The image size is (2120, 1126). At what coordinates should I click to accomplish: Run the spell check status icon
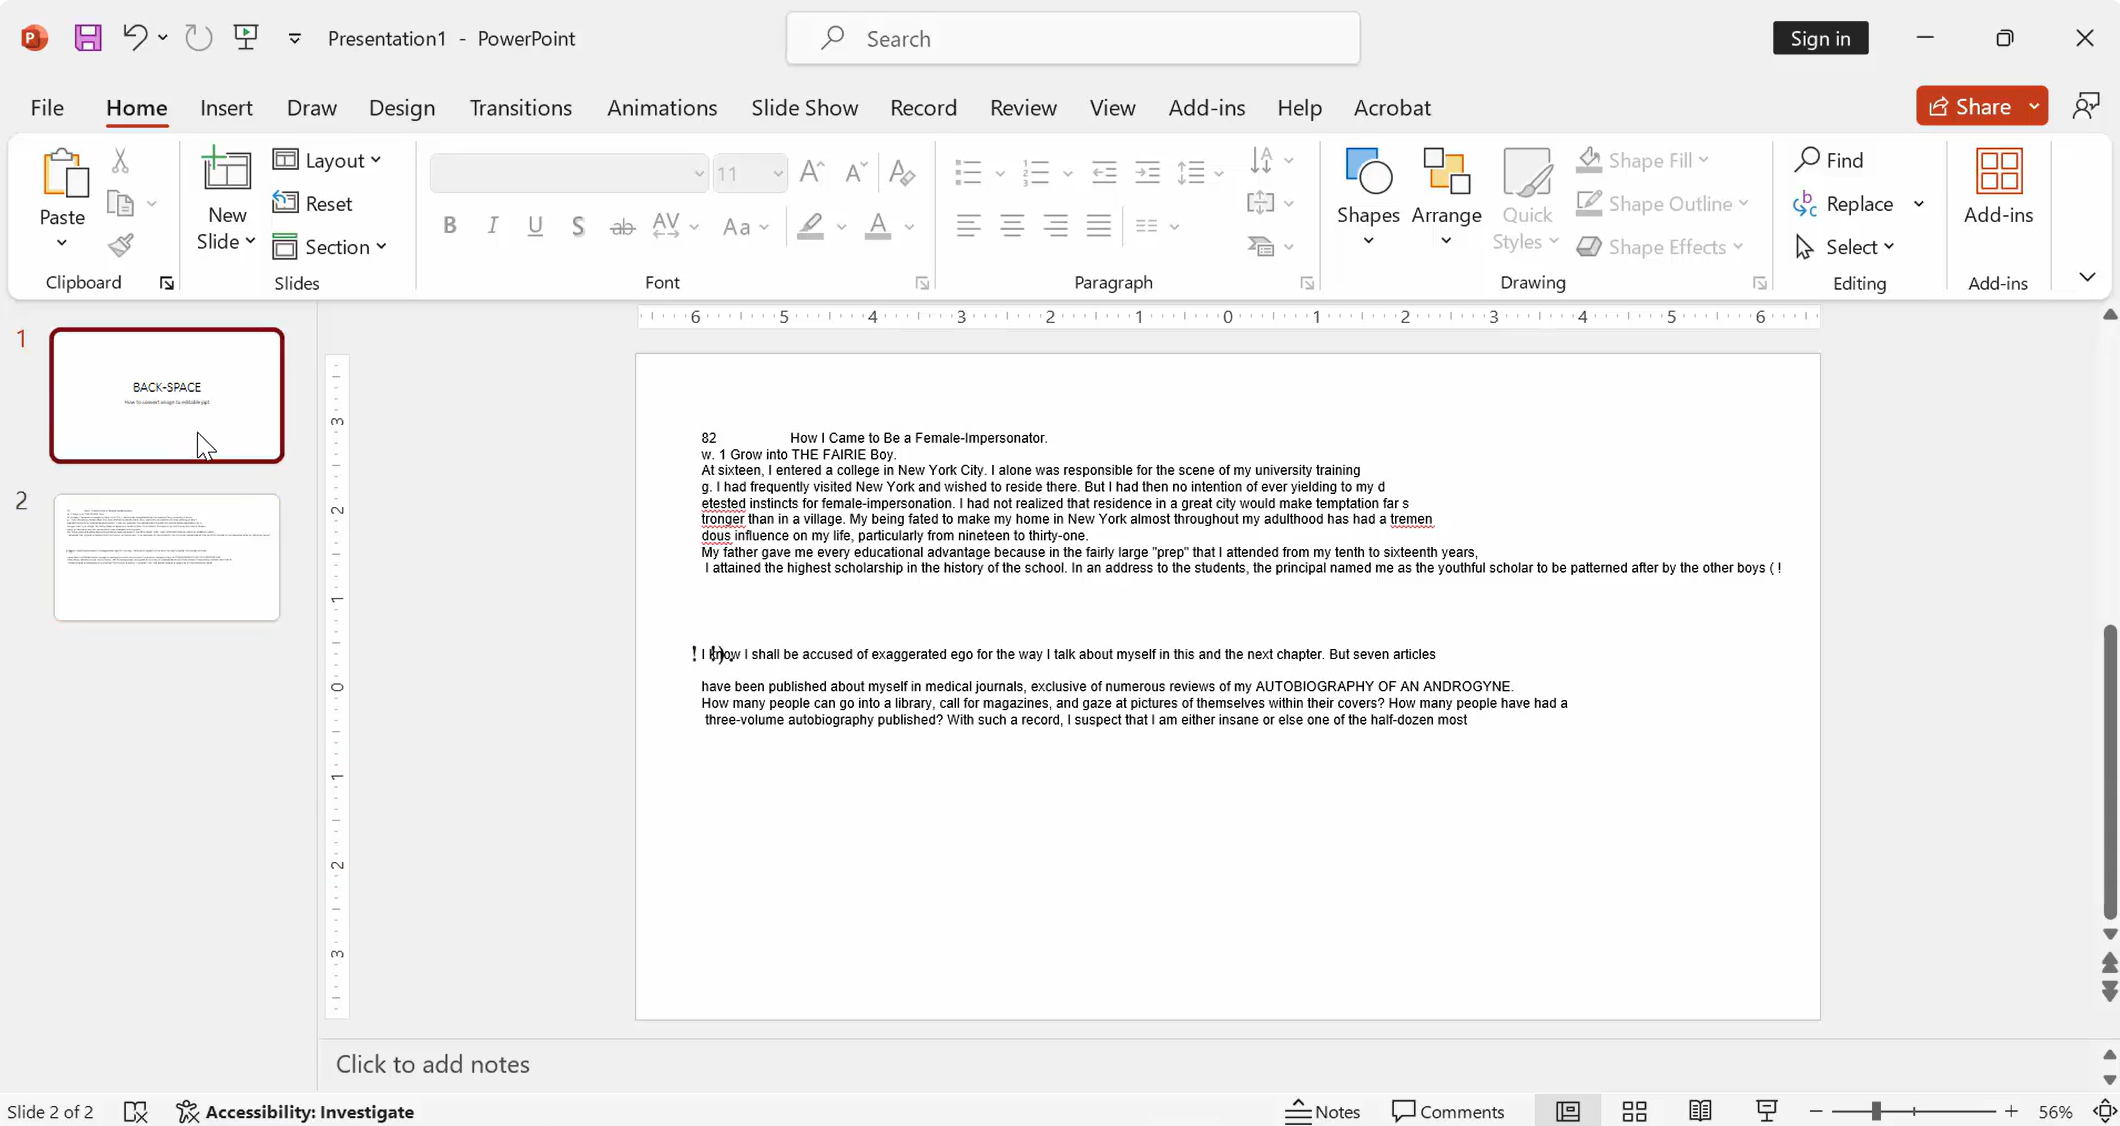[x=135, y=1111]
